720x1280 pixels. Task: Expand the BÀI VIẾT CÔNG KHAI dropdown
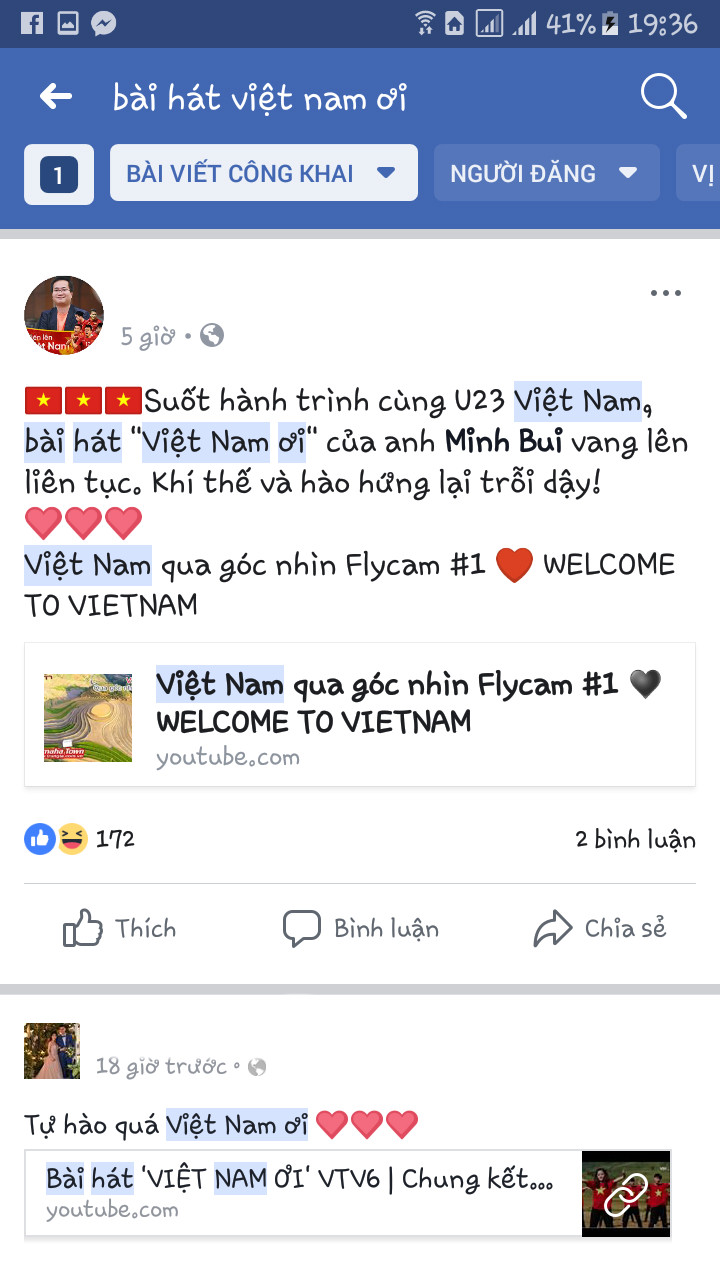click(264, 173)
